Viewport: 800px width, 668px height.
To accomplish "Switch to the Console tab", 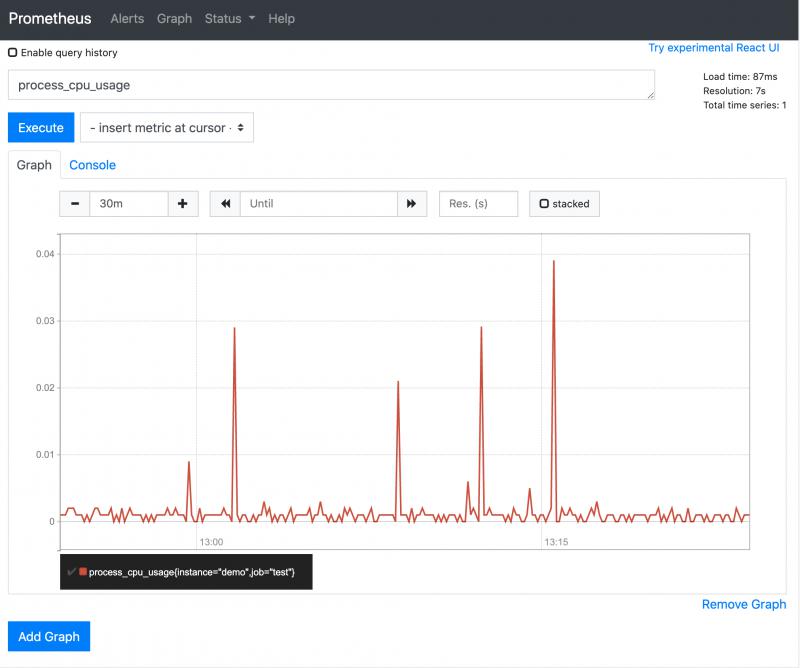I will point(92,165).
